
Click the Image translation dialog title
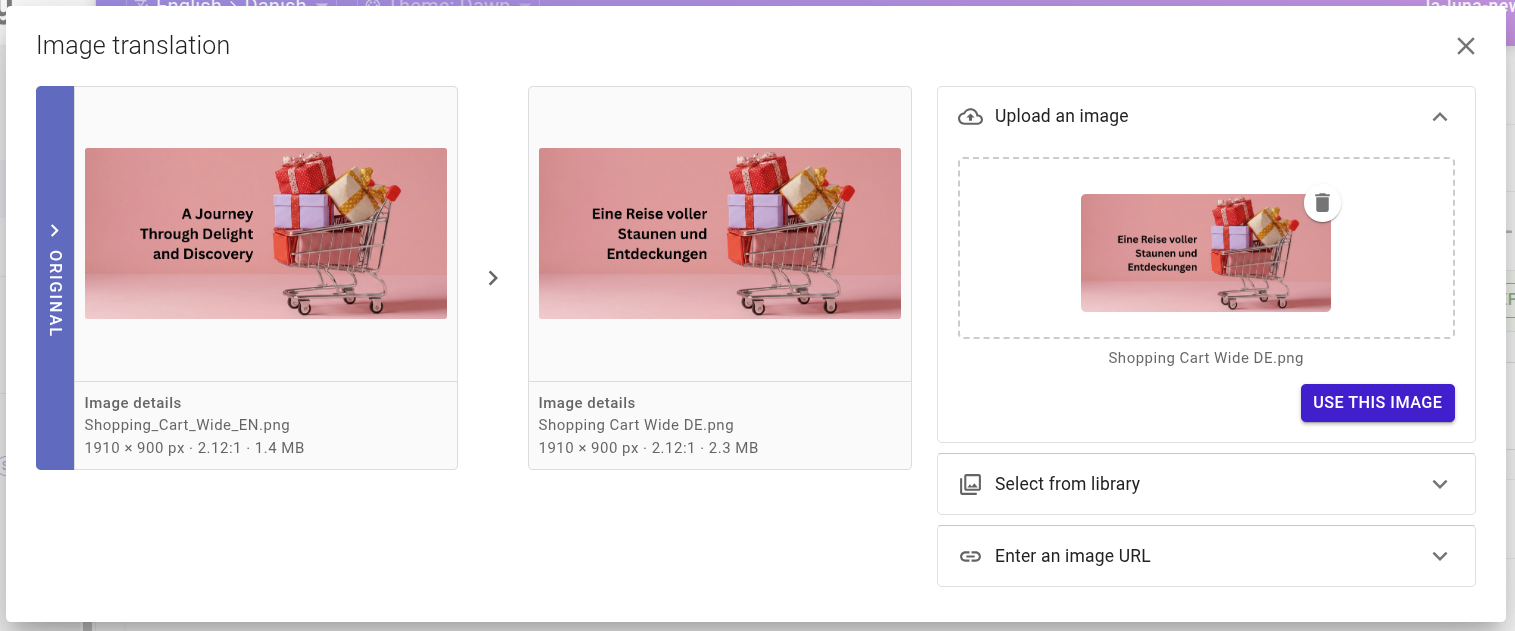(133, 45)
